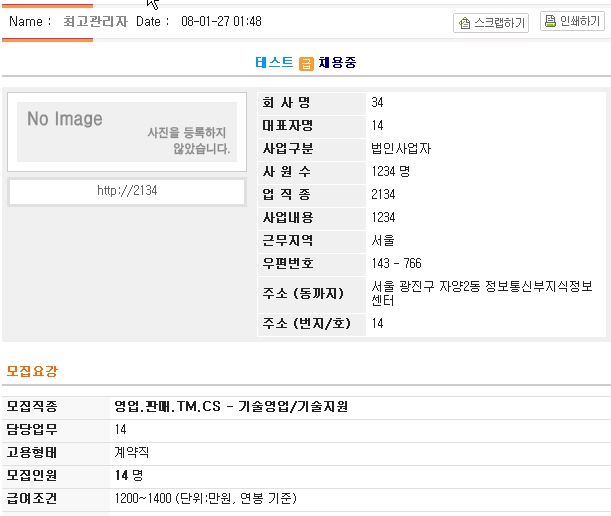The image size is (611, 516).
Task: Click the 회사명 field label
Action: coord(287,102)
